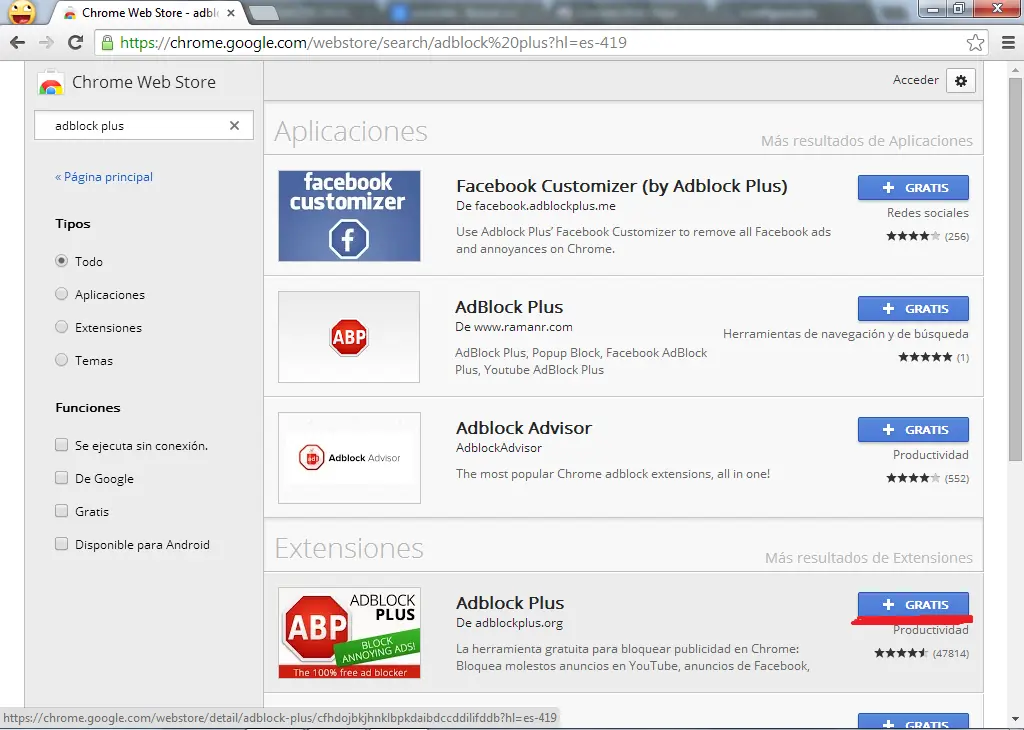
Task: Open the settings gear in the Web Store
Action: tap(961, 81)
